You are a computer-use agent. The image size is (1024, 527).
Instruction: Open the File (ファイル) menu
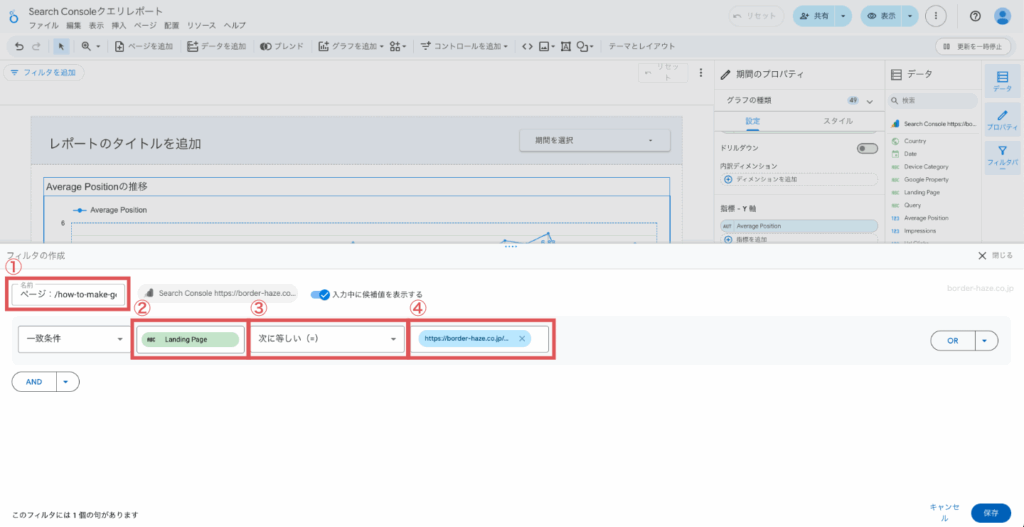[44, 25]
